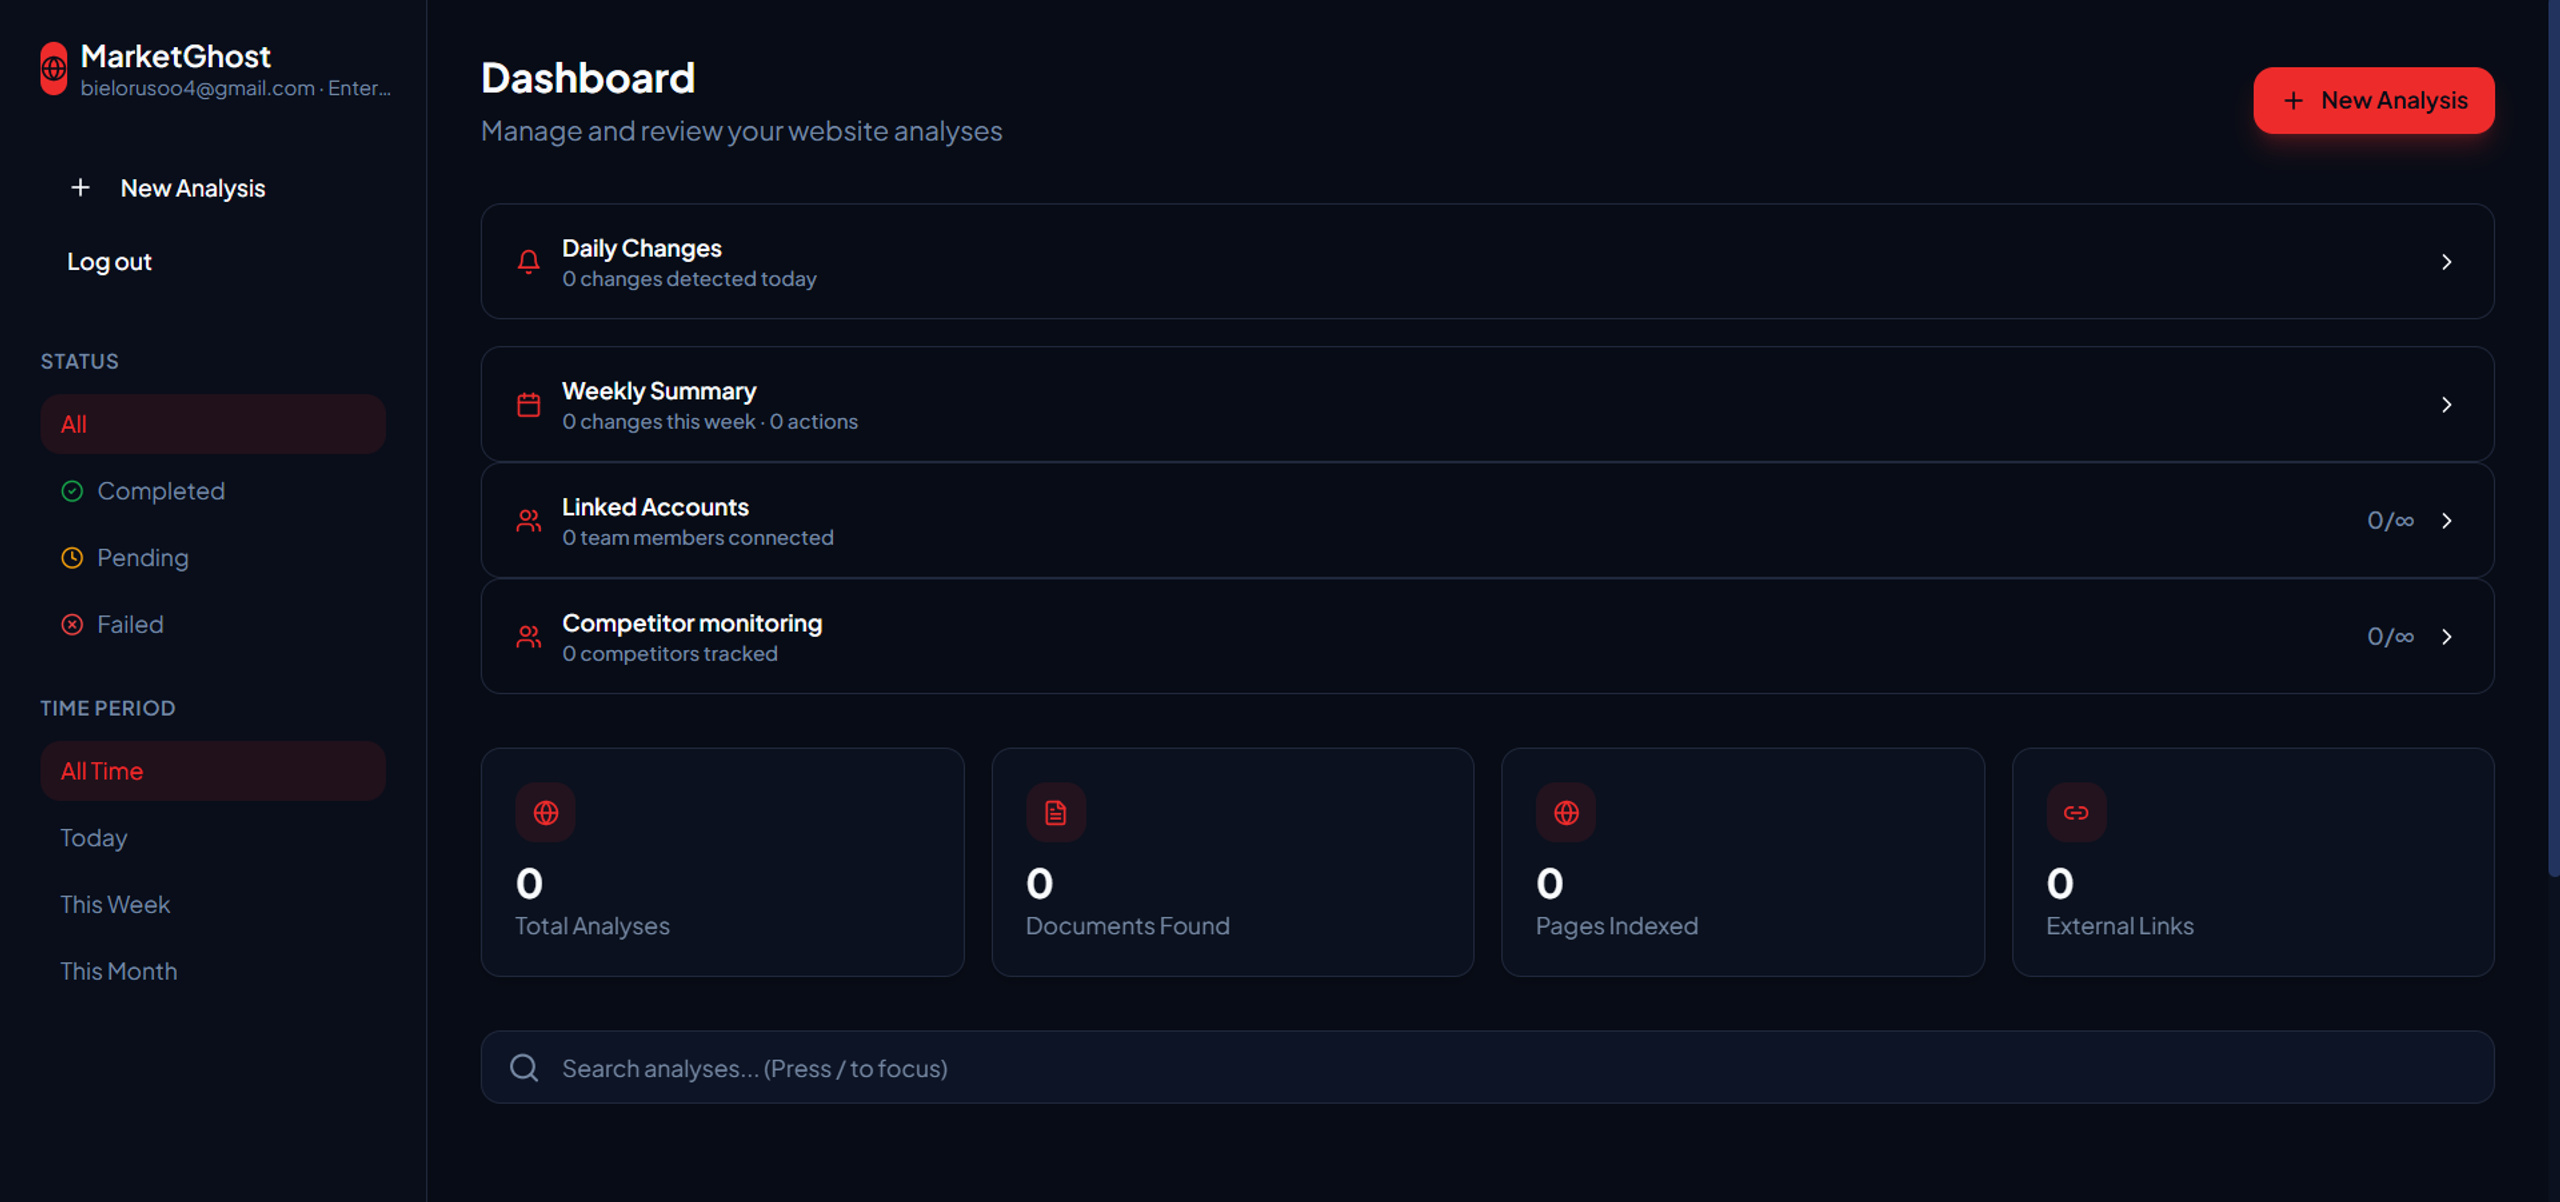
Task: Open Competitor monitoring via its chevron
Action: [2446, 637]
